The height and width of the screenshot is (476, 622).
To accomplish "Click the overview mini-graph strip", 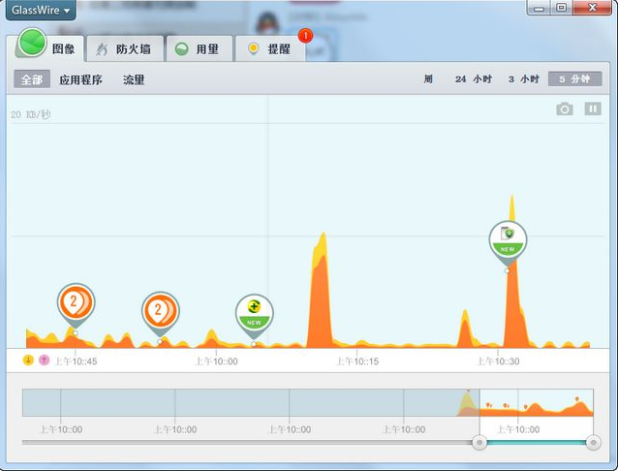I will click(308, 403).
